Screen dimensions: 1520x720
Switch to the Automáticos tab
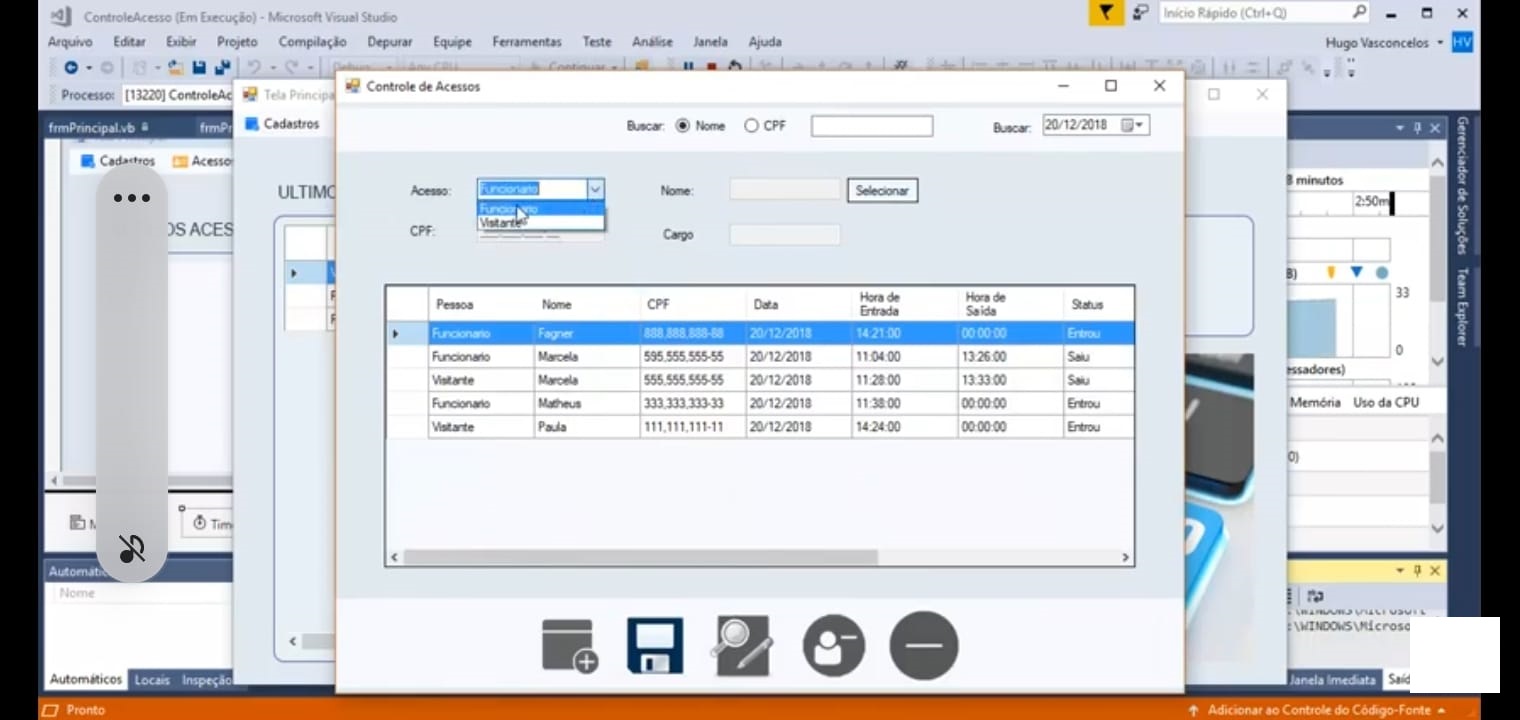86,679
